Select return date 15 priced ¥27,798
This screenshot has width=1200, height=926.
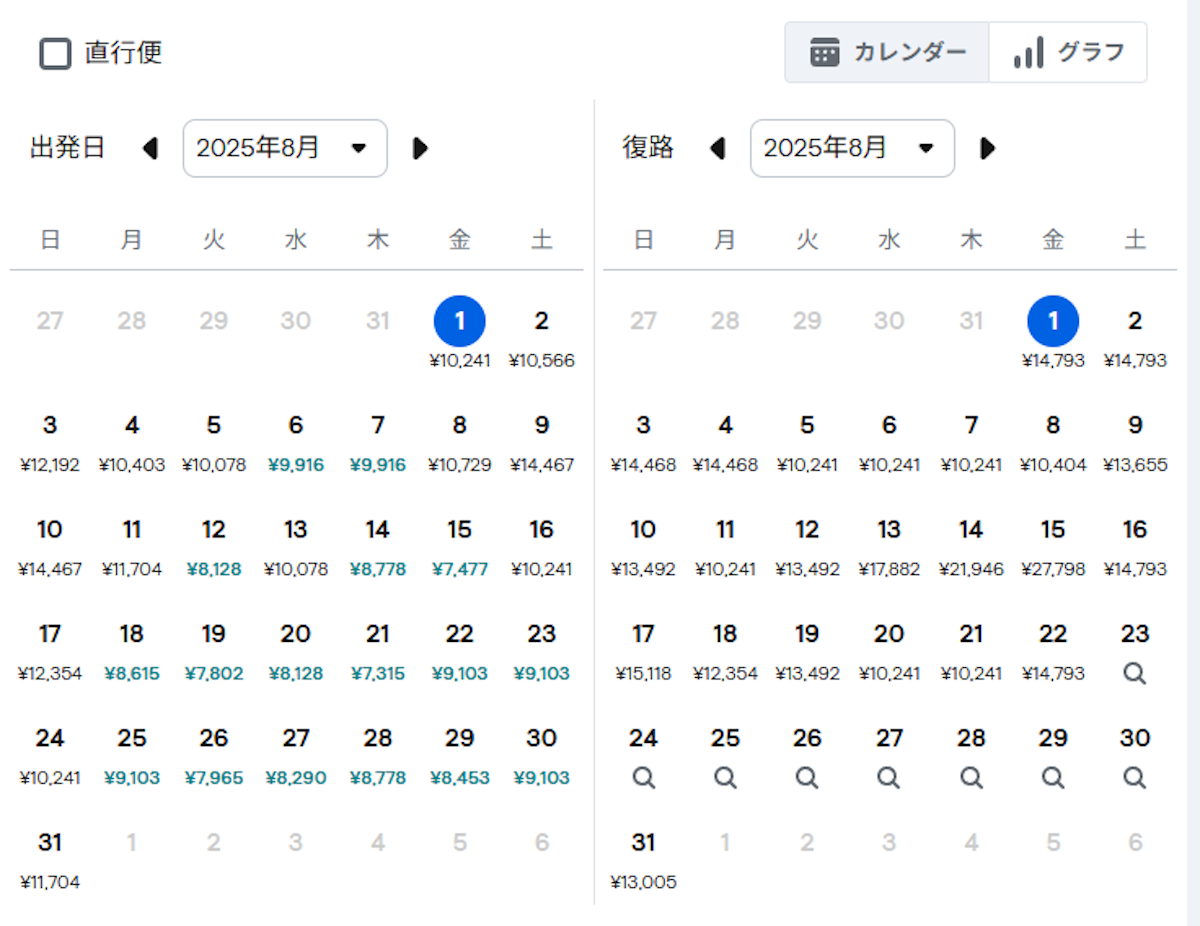(1052, 547)
